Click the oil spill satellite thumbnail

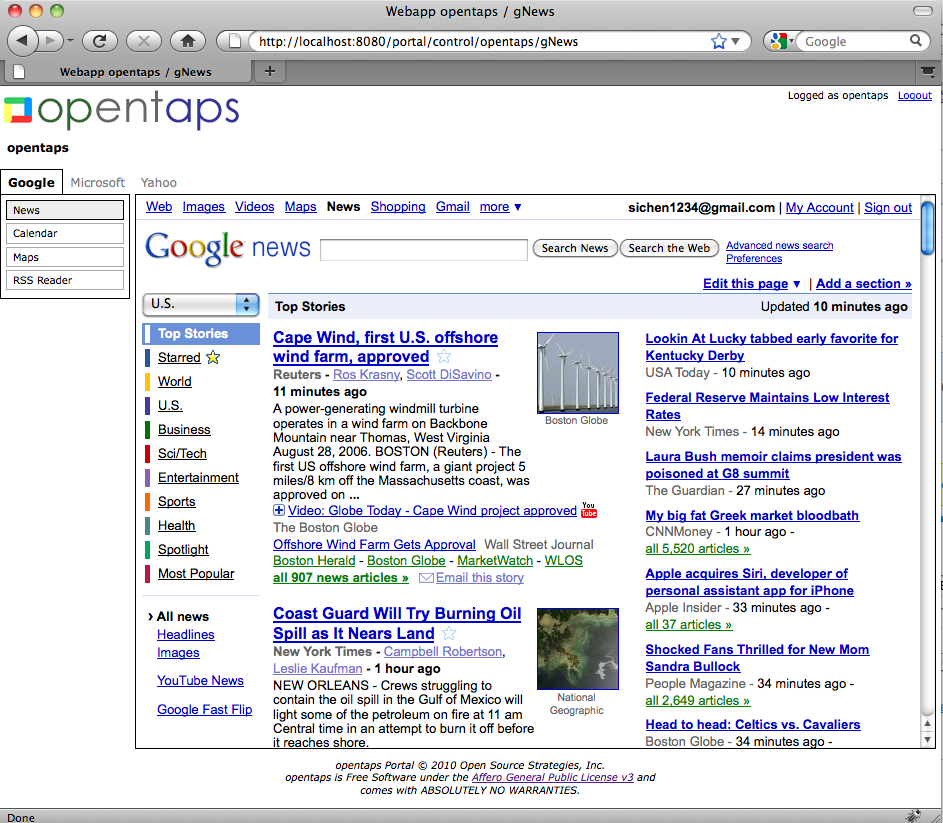577,649
